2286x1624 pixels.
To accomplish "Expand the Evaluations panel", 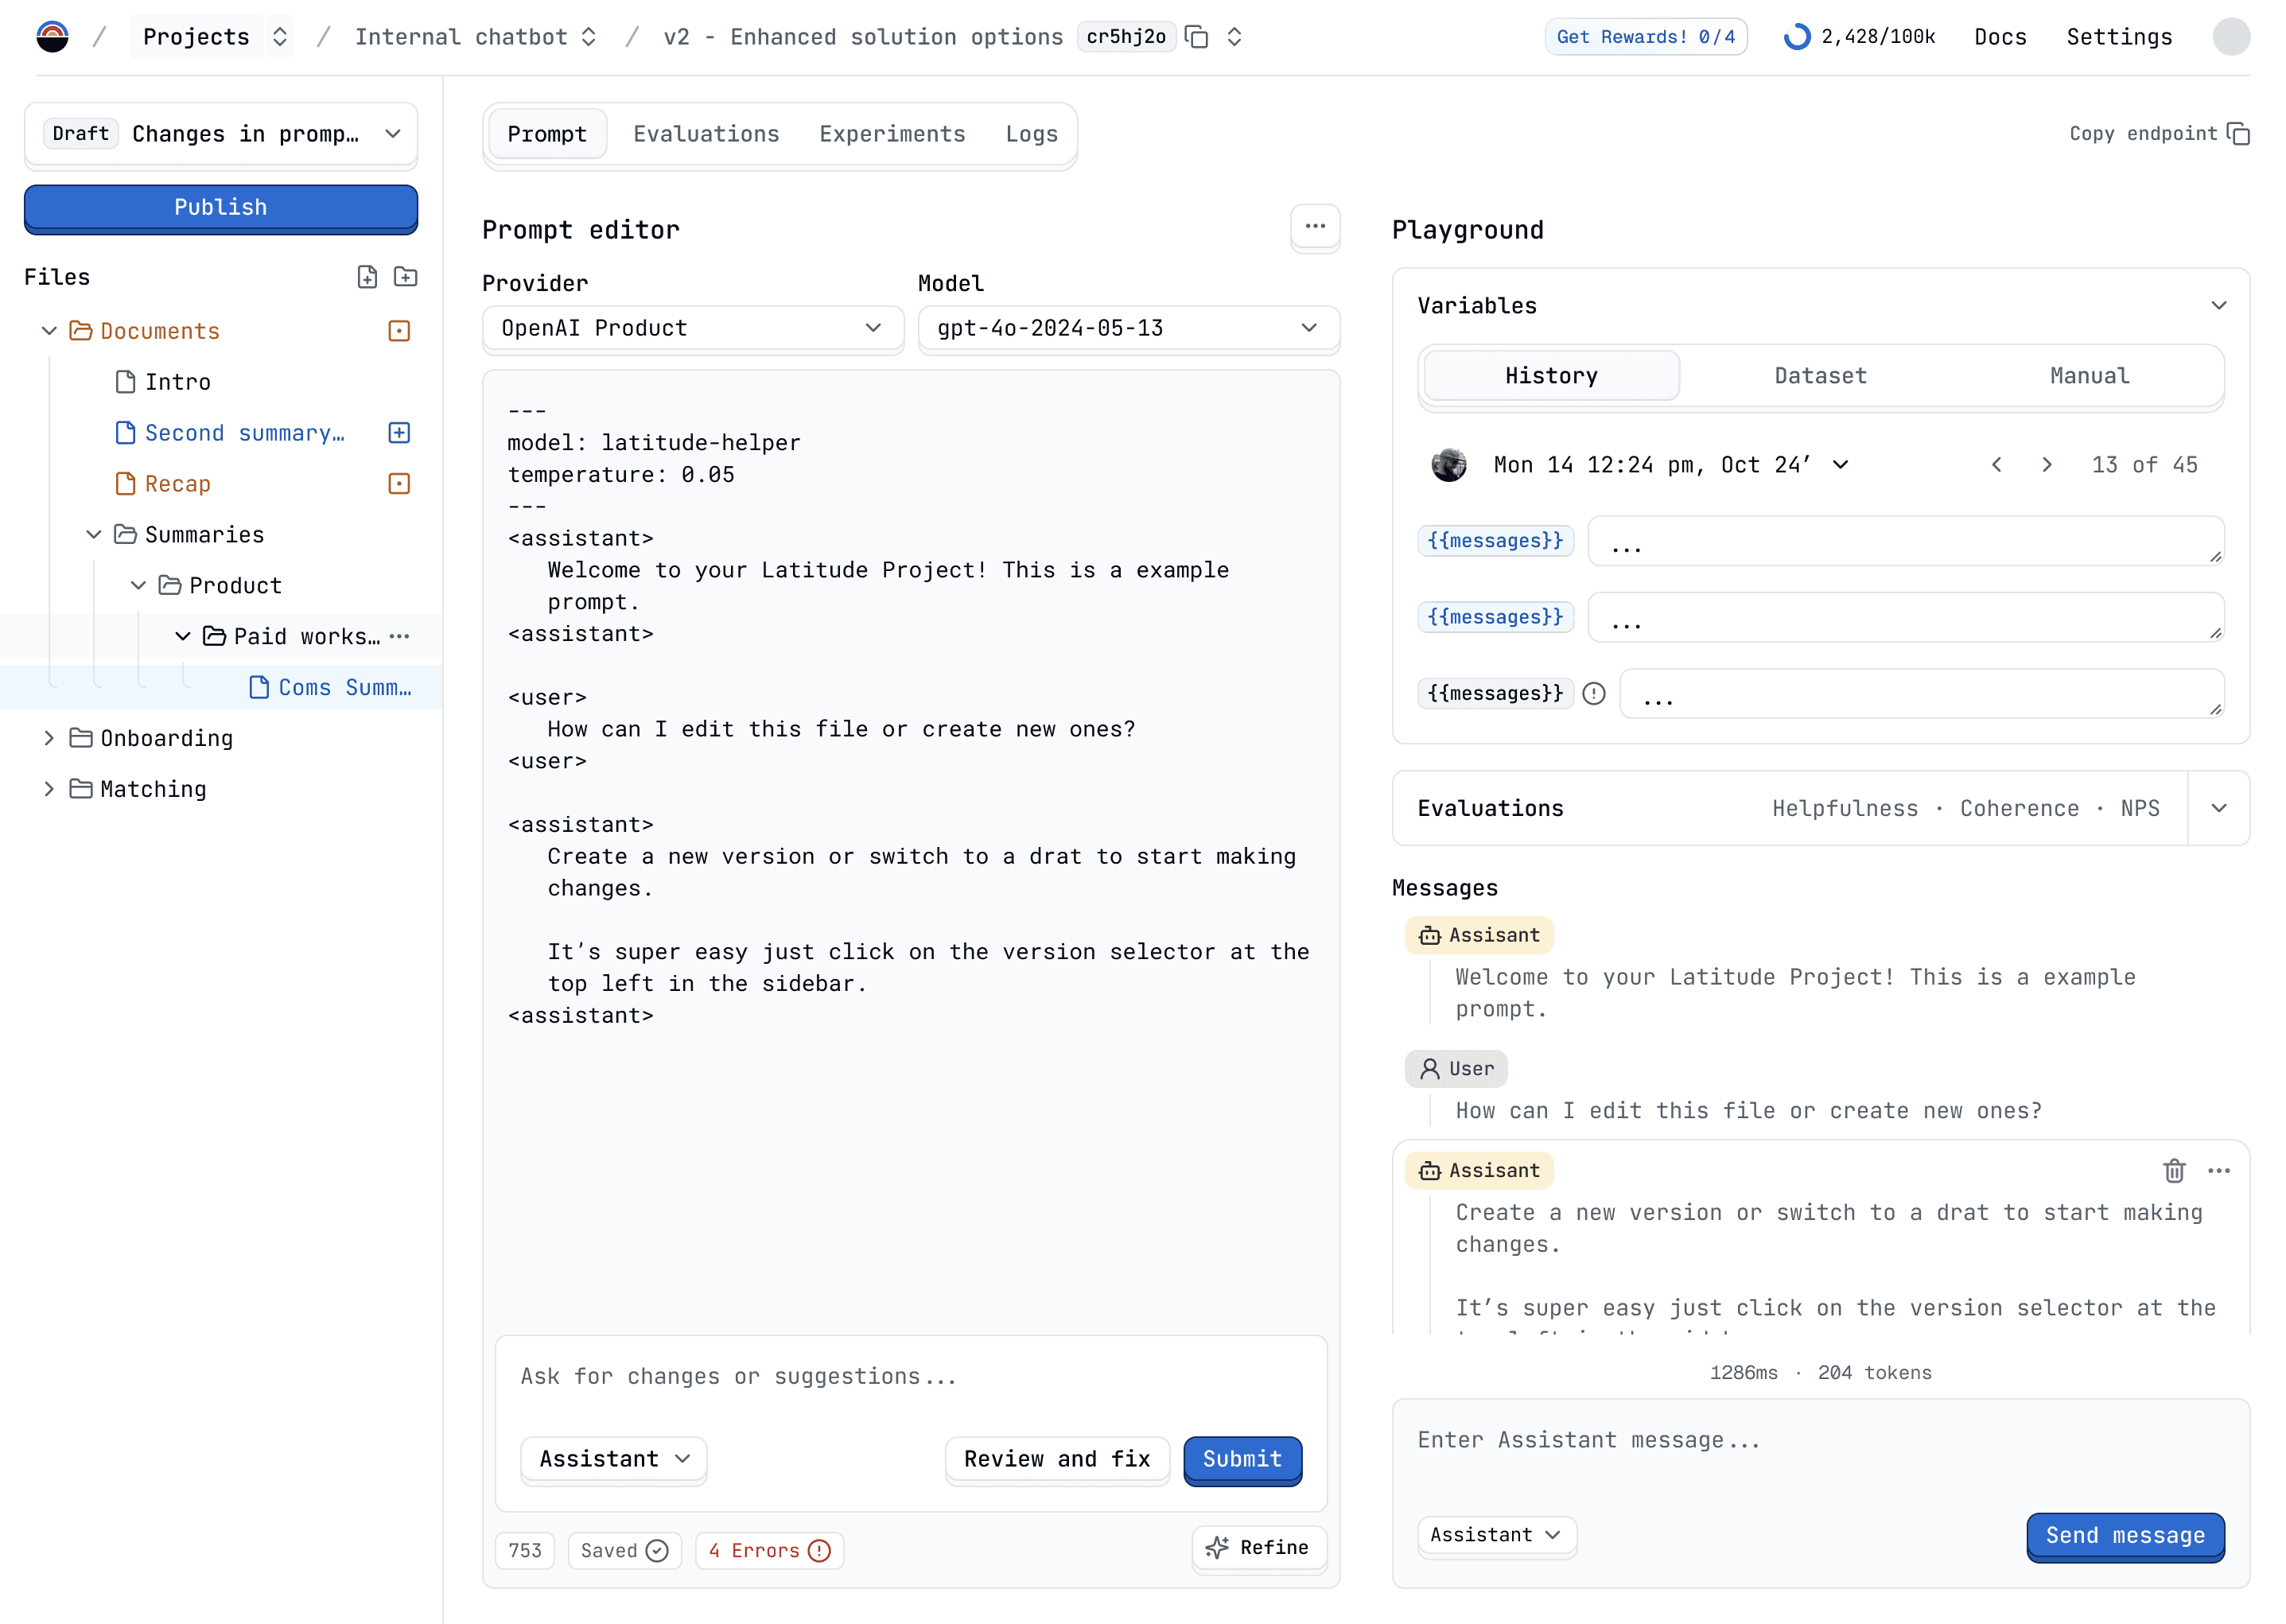I will [x=2218, y=809].
